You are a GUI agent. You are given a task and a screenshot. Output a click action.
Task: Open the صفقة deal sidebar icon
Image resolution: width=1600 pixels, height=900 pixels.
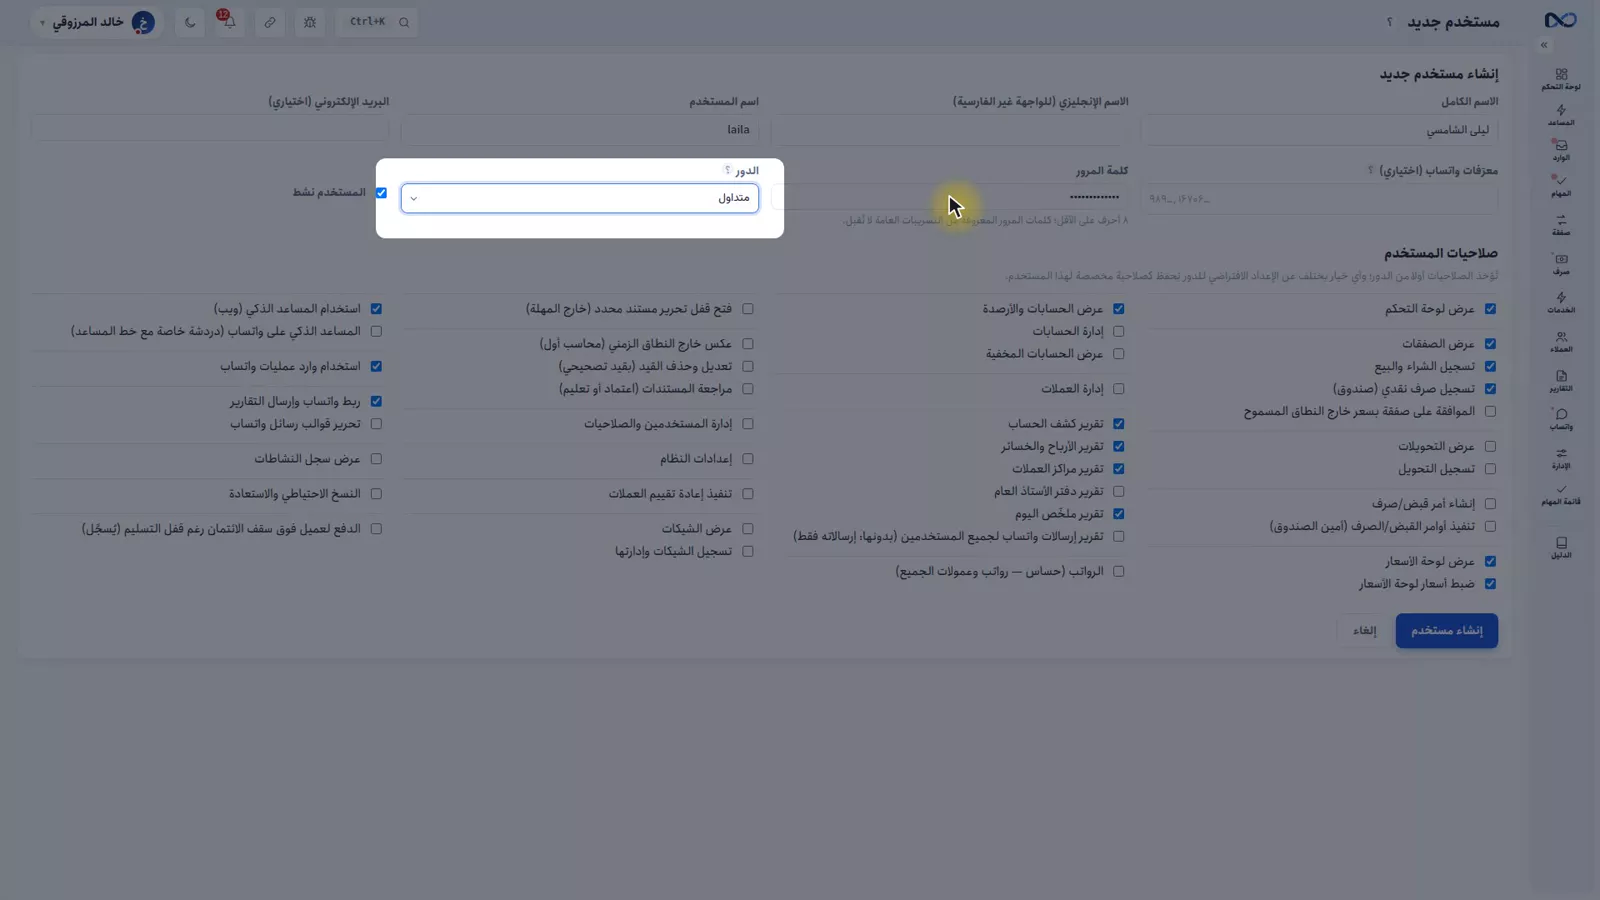1561,225
